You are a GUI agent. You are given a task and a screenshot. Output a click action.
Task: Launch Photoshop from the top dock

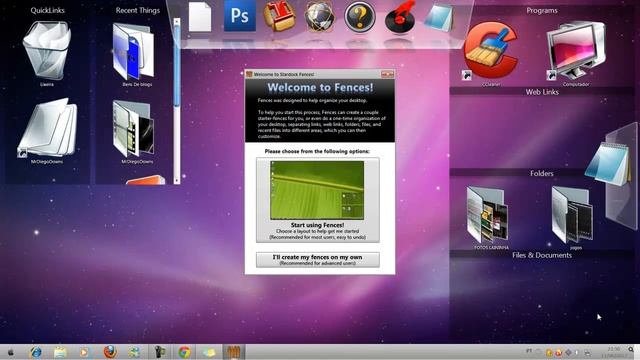[240, 16]
